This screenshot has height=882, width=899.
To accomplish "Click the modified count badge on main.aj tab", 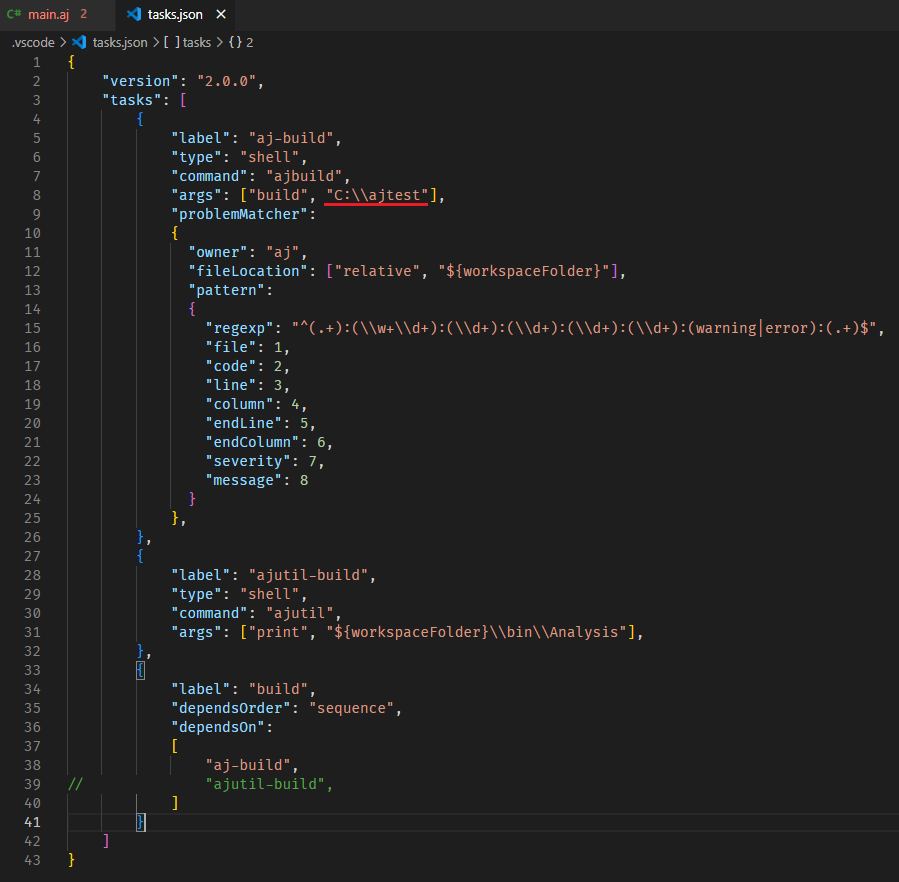I will 83,15.
